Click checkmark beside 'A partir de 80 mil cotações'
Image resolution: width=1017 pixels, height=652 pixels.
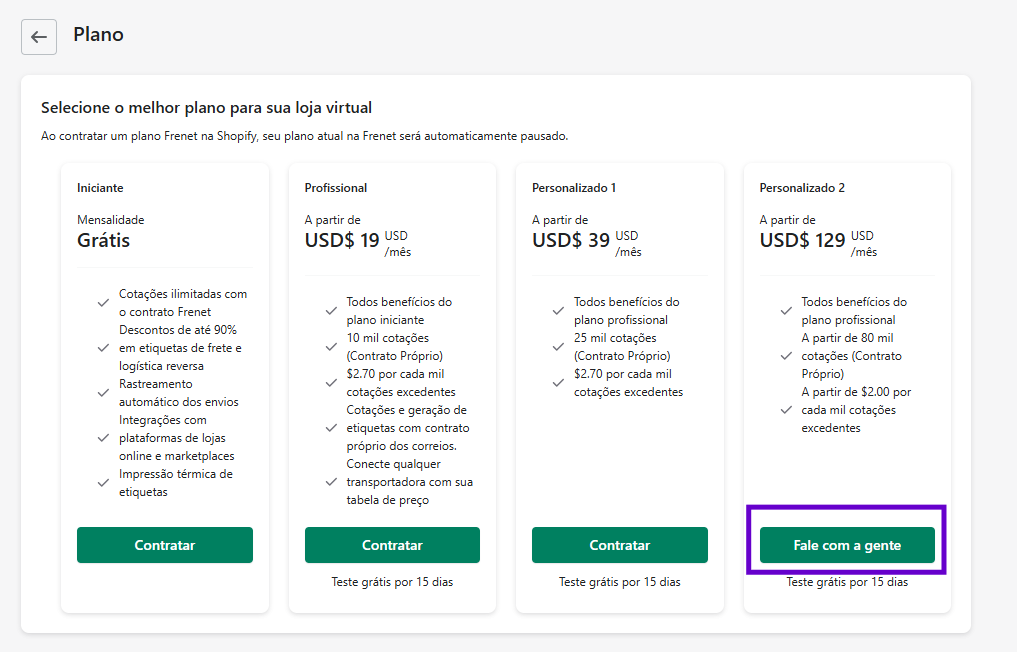coord(786,356)
